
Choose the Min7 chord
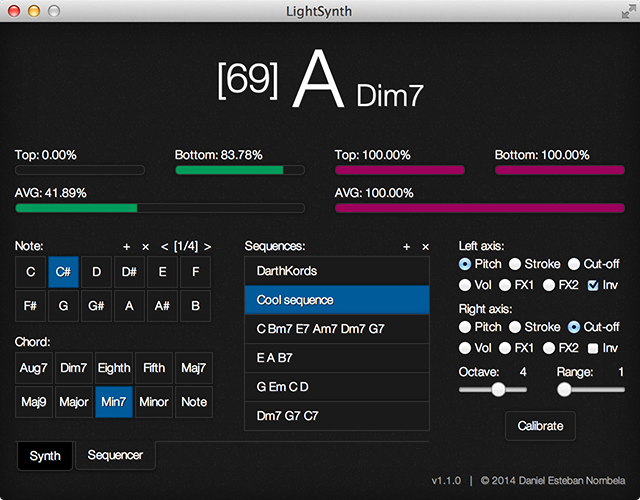point(114,402)
